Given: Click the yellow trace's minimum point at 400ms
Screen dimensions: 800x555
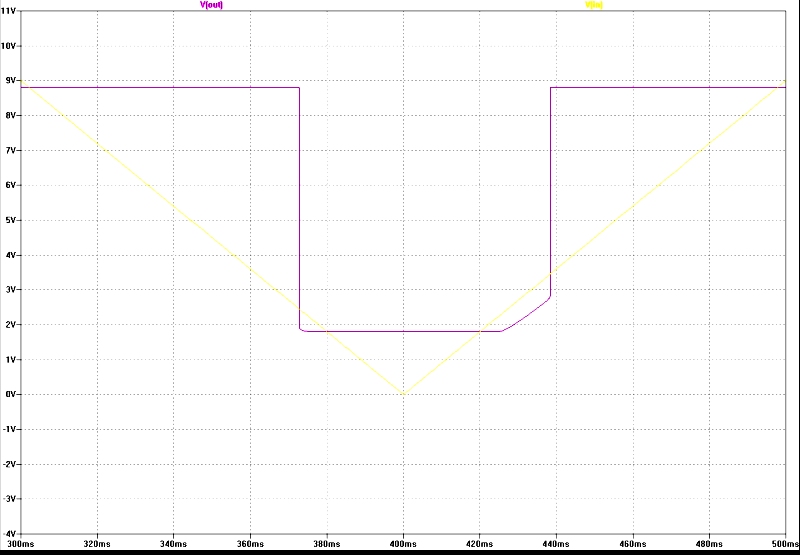Looking at the screenshot, I should (403, 394).
